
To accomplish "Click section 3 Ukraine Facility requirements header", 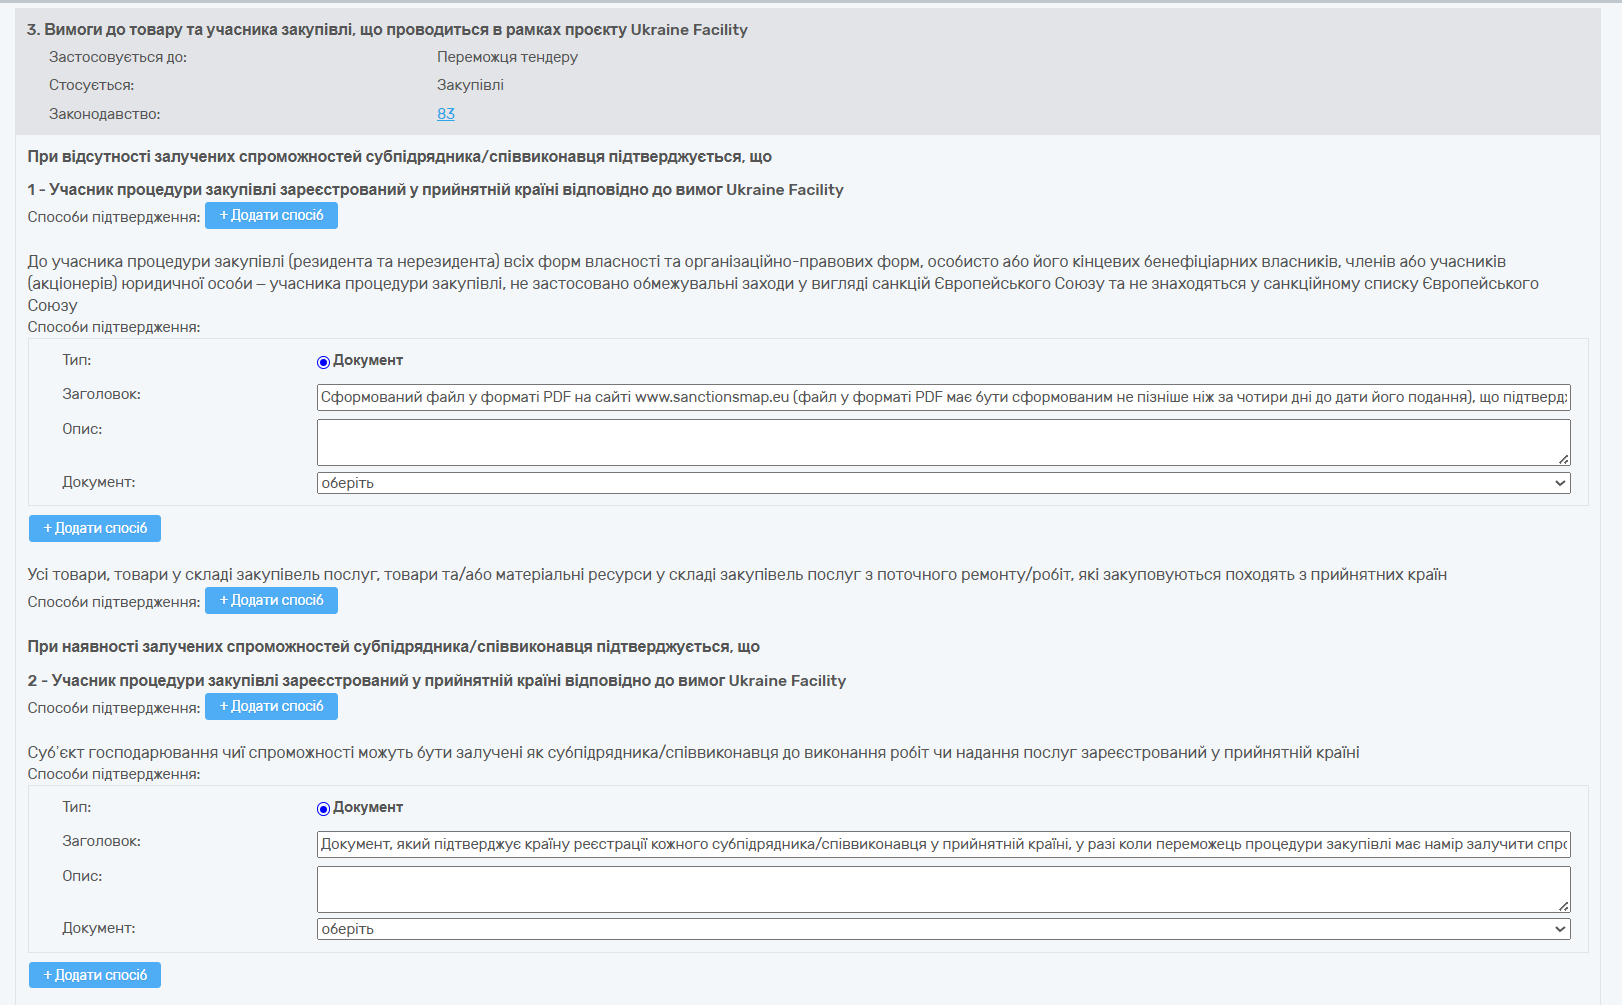I will pyautogui.click(x=387, y=30).
